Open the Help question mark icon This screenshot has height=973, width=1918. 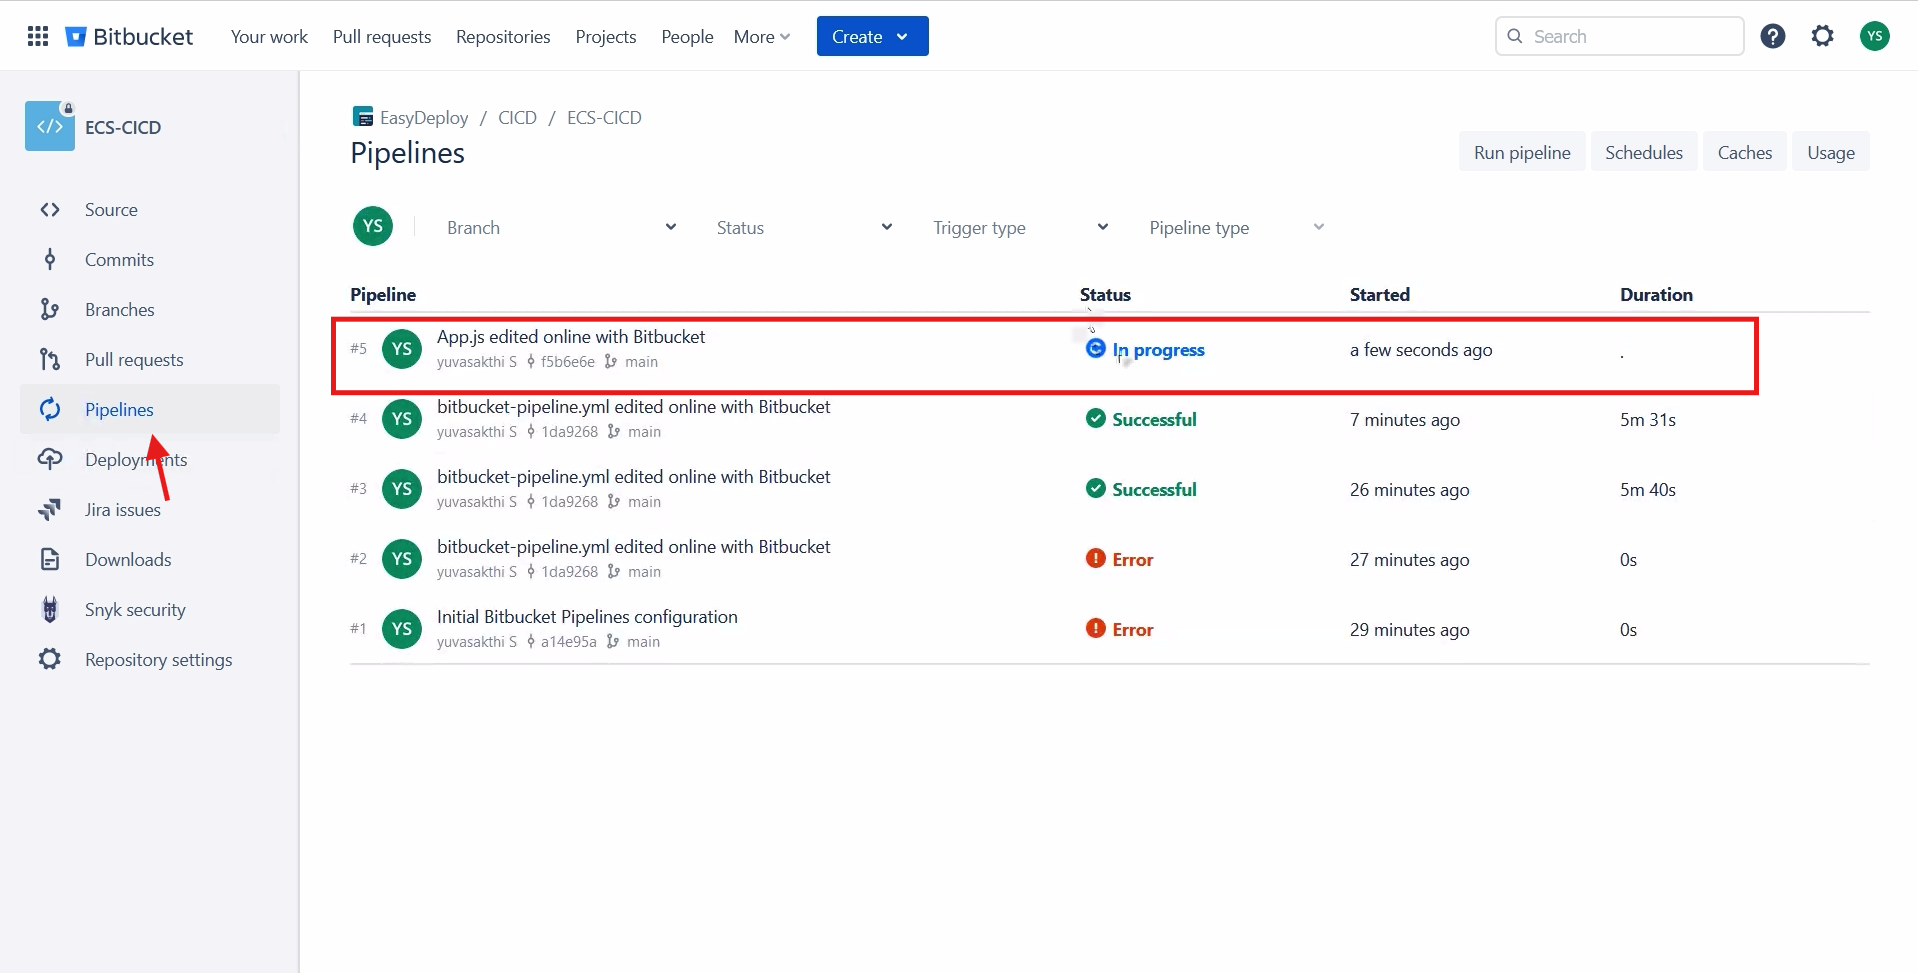point(1773,37)
